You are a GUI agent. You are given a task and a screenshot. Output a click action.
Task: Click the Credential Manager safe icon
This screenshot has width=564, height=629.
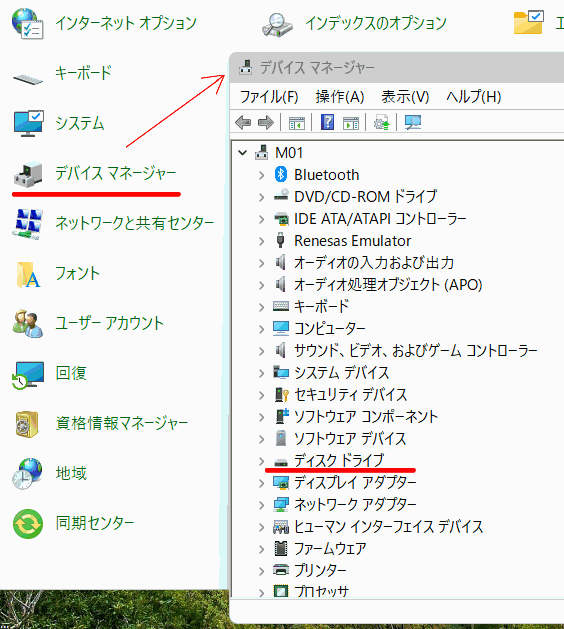(x=27, y=424)
